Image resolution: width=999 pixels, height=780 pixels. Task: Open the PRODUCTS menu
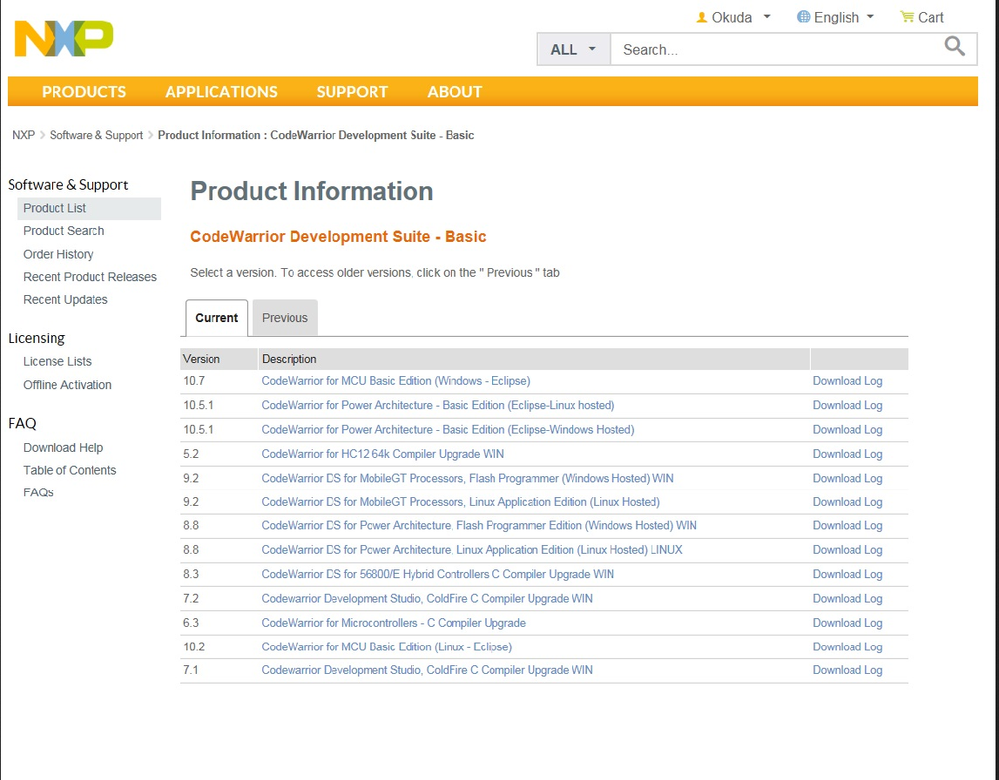[x=84, y=91]
